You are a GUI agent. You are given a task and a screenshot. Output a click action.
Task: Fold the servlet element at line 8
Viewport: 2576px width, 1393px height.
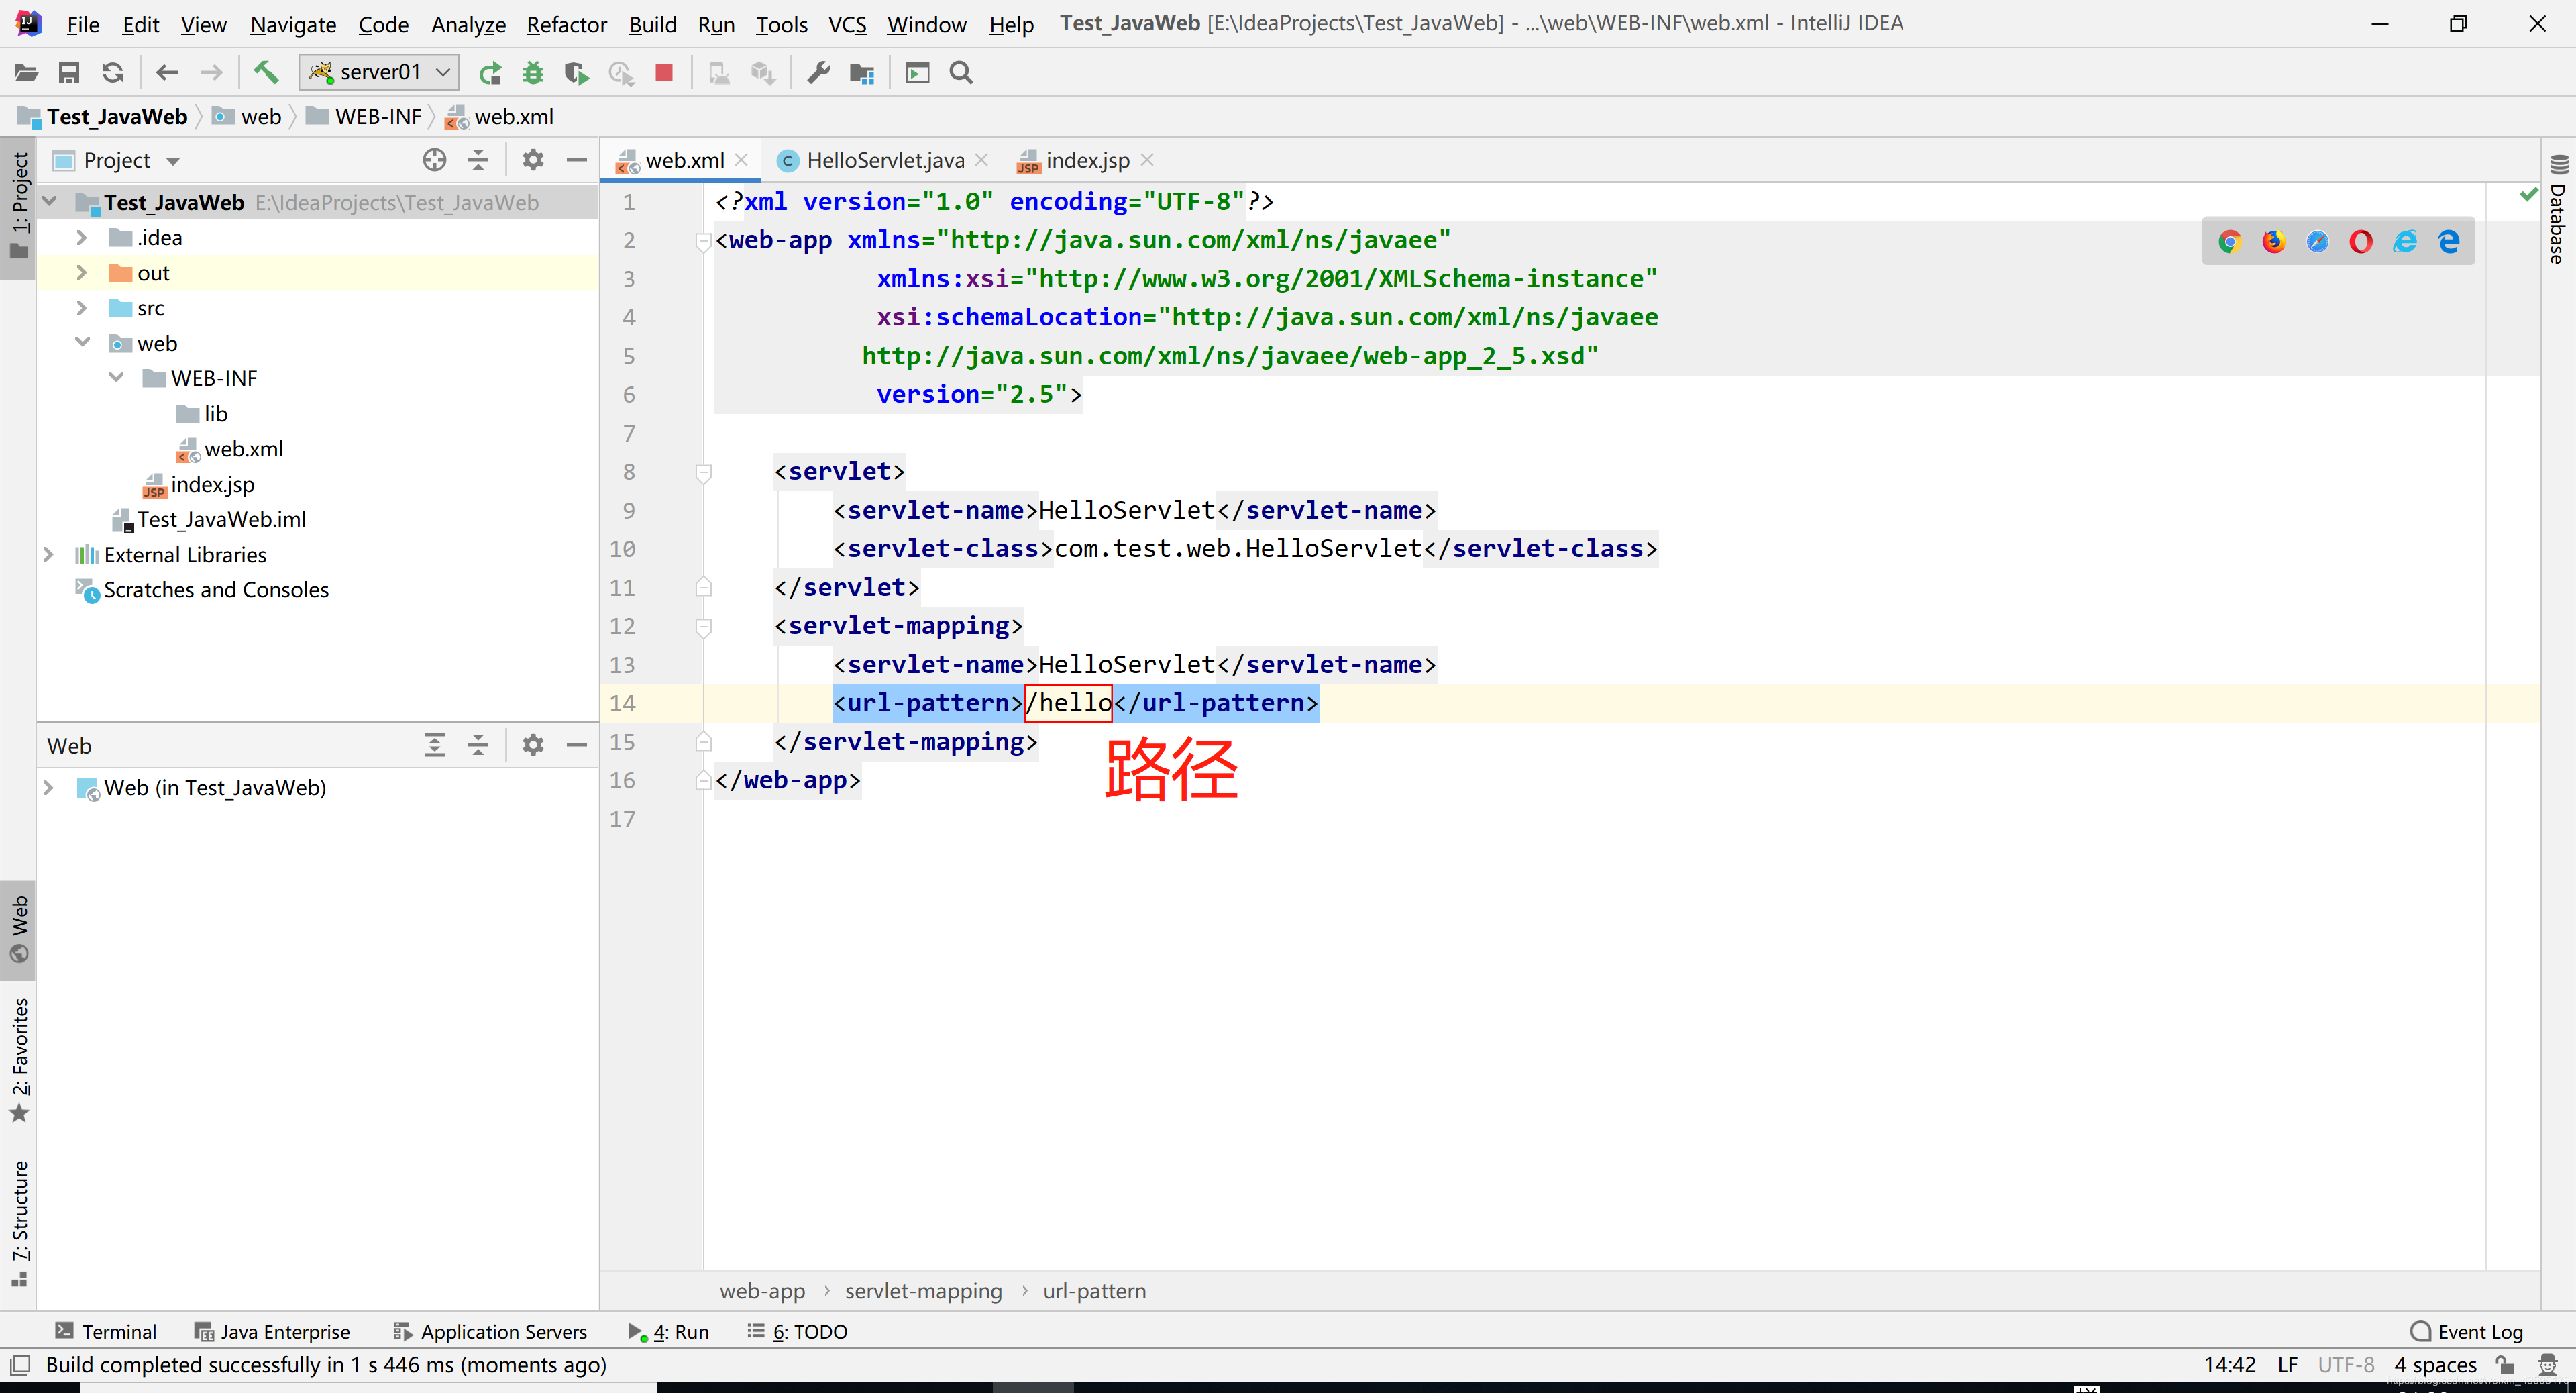(703, 472)
